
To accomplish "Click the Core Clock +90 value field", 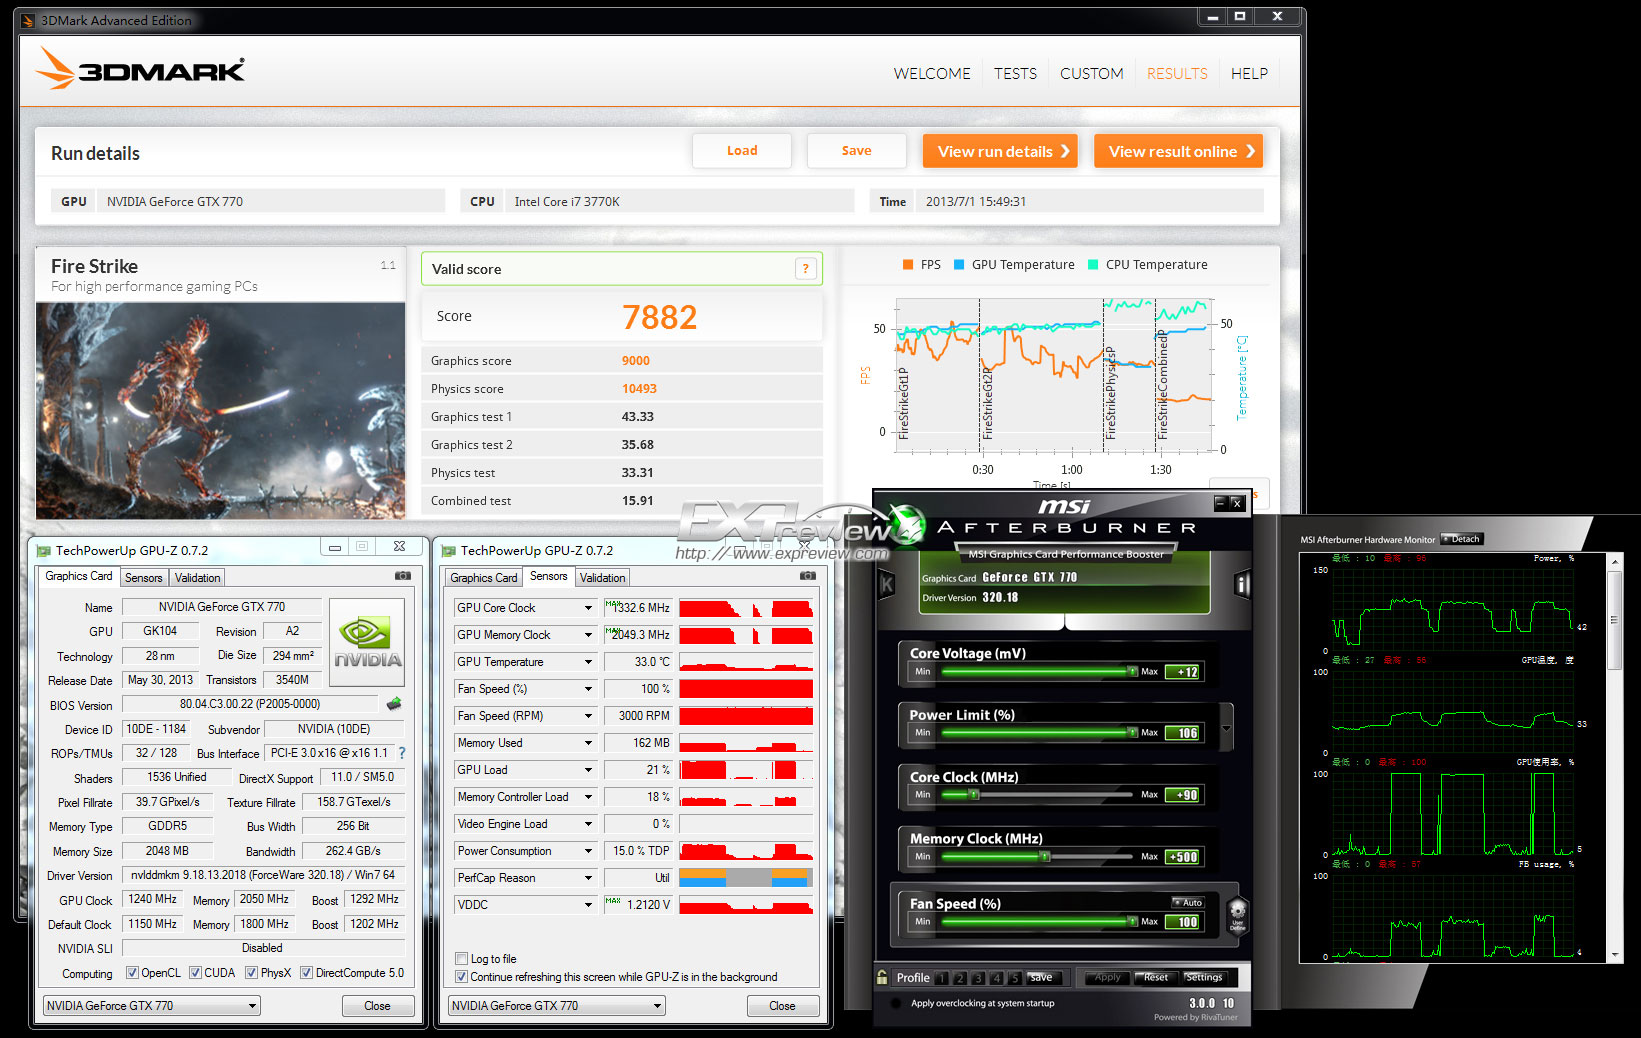I will click(x=1185, y=795).
